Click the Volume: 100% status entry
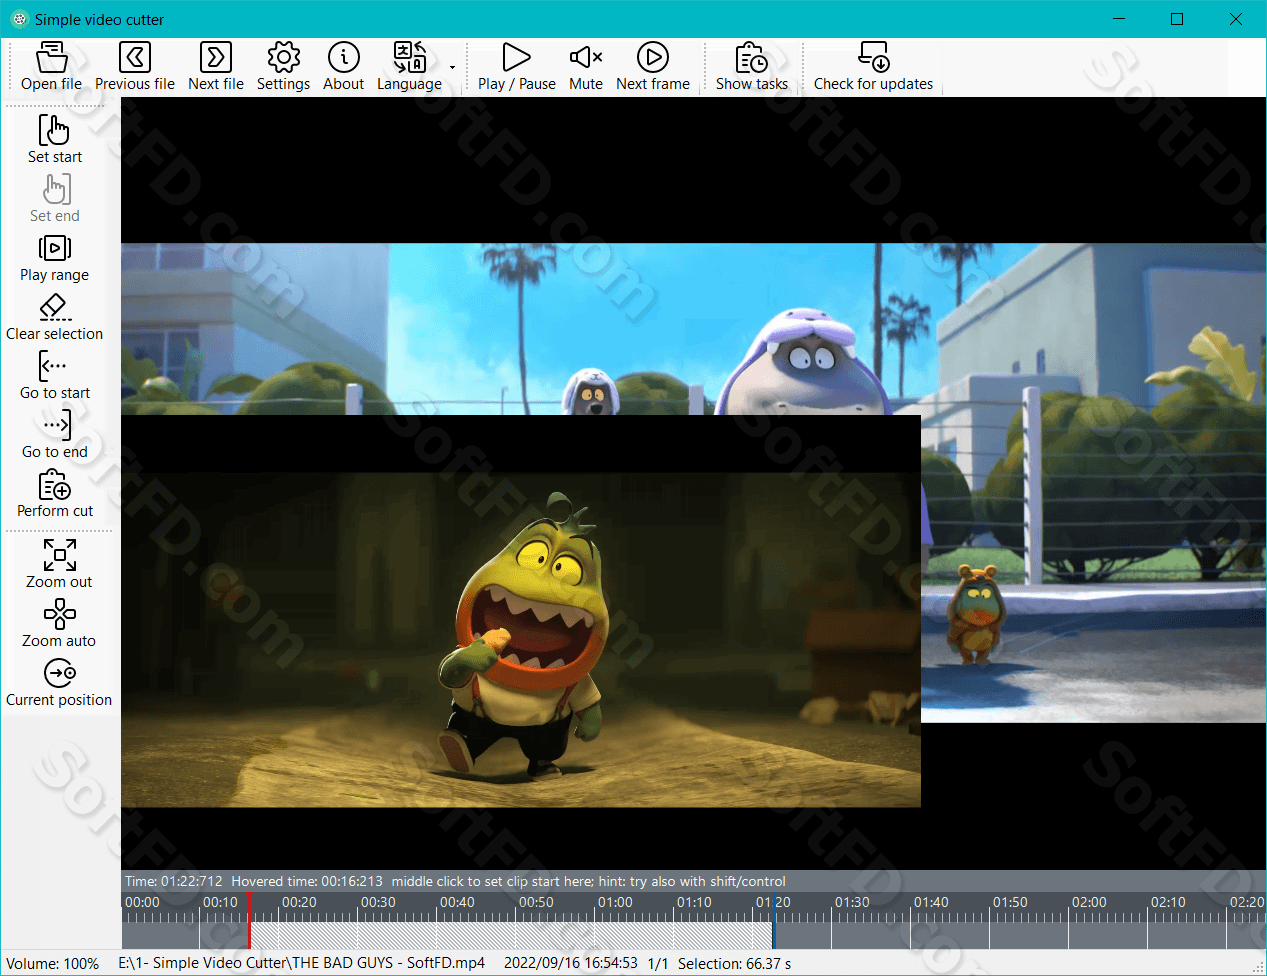Image resolution: width=1267 pixels, height=976 pixels. point(53,964)
